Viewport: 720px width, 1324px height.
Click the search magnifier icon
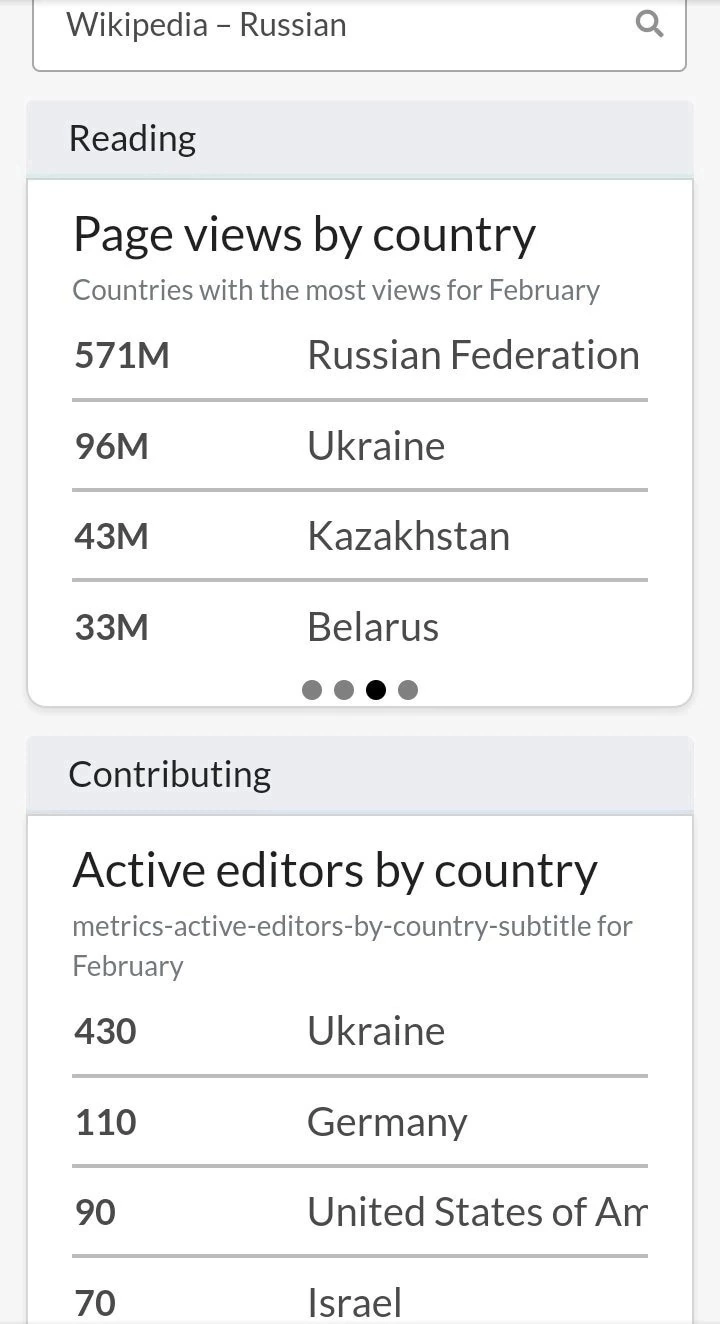pos(650,24)
